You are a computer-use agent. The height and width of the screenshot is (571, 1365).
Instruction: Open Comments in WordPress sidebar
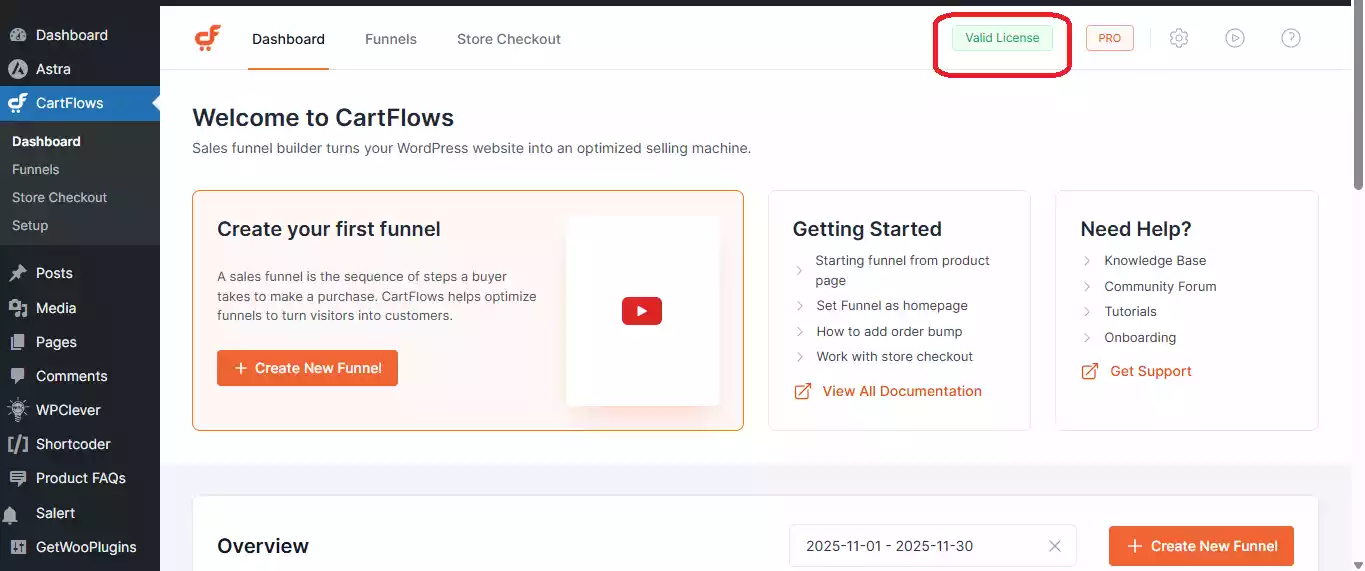tap(71, 376)
